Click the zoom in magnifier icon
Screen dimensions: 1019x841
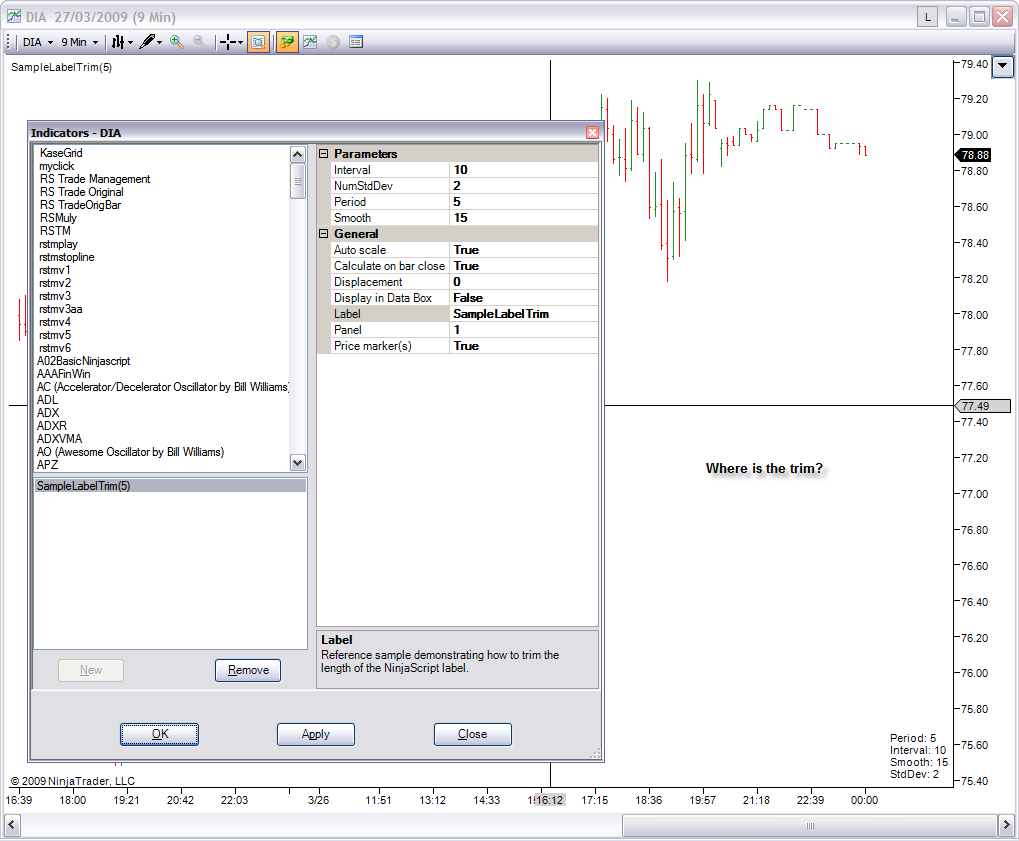(177, 42)
